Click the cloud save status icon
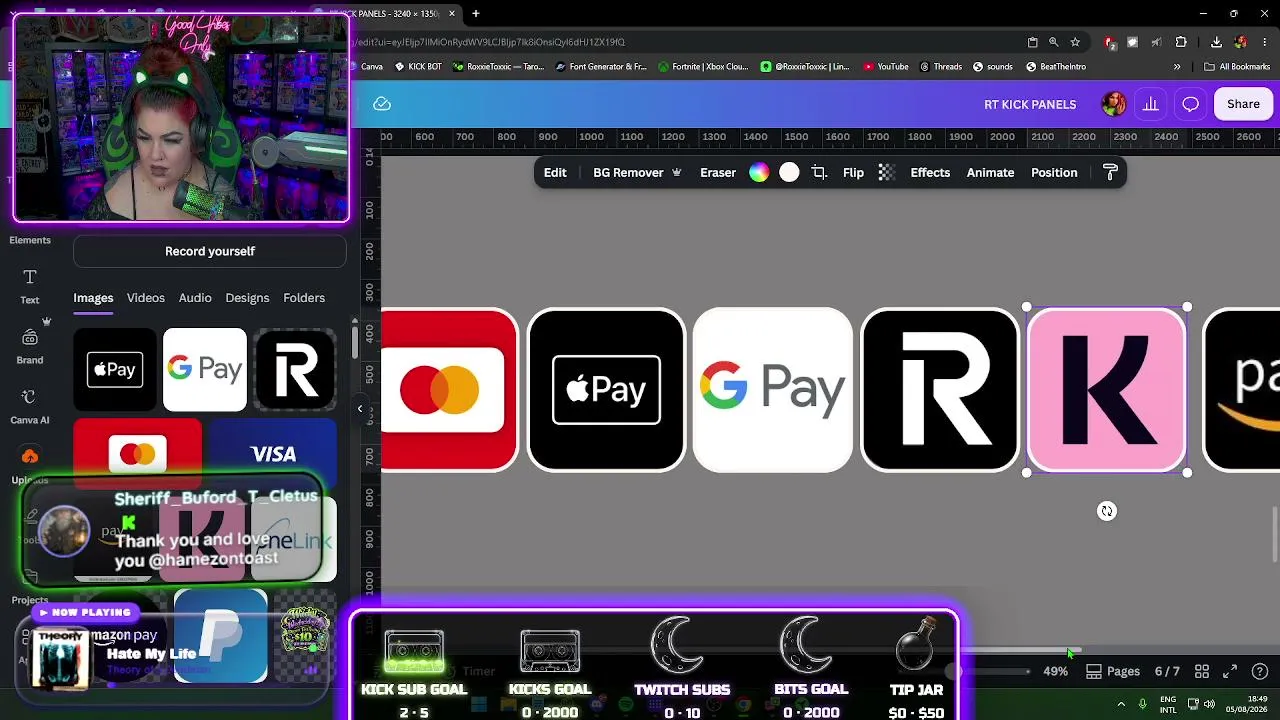The image size is (1280, 720). coord(381,104)
